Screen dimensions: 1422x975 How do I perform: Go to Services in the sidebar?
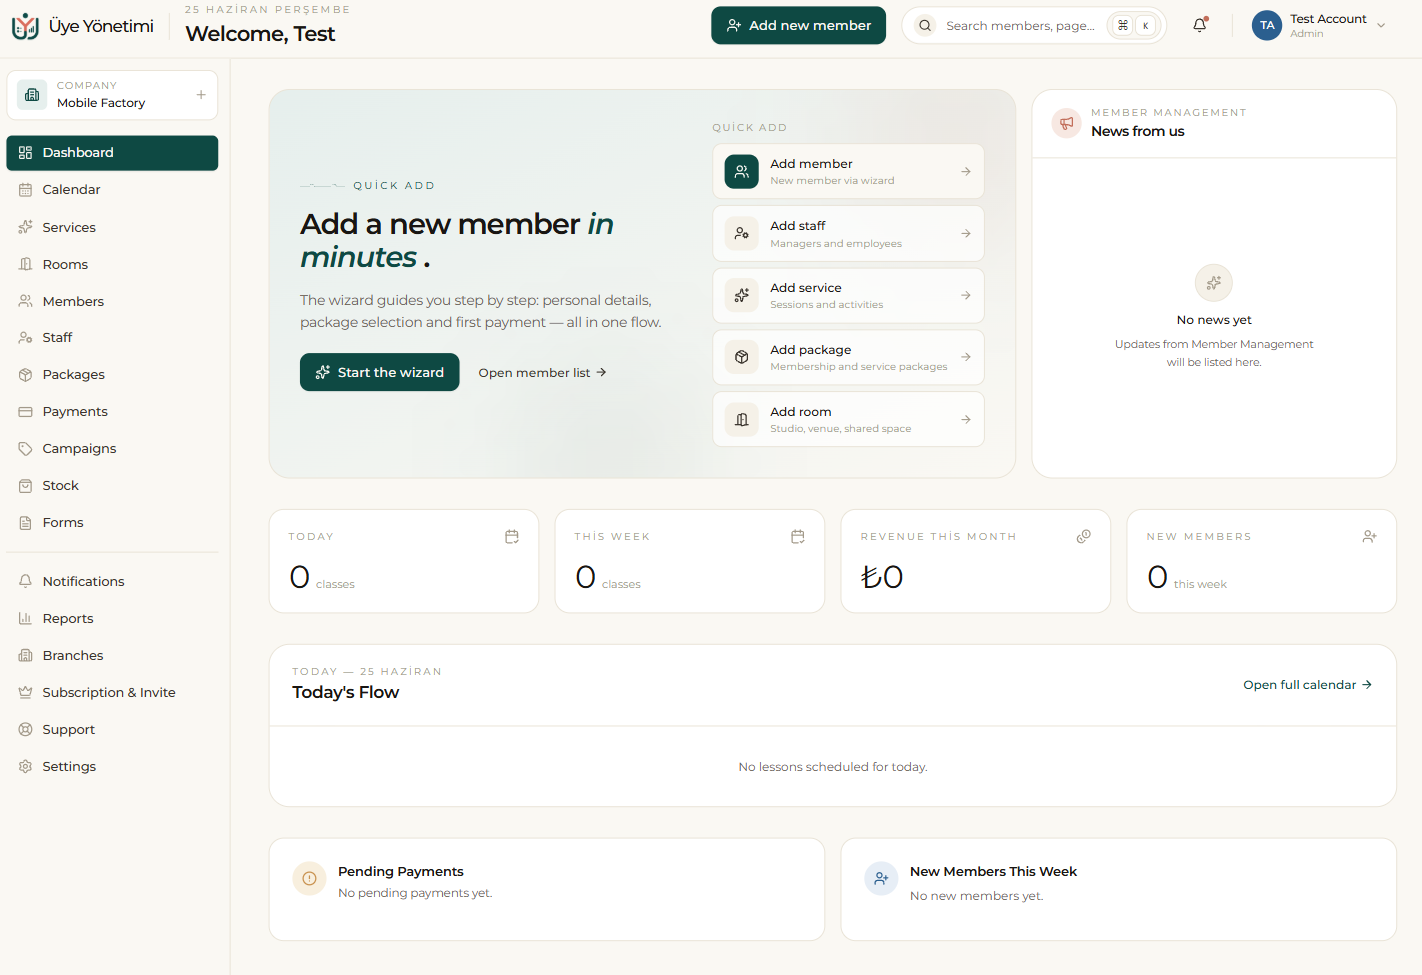(x=112, y=227)
